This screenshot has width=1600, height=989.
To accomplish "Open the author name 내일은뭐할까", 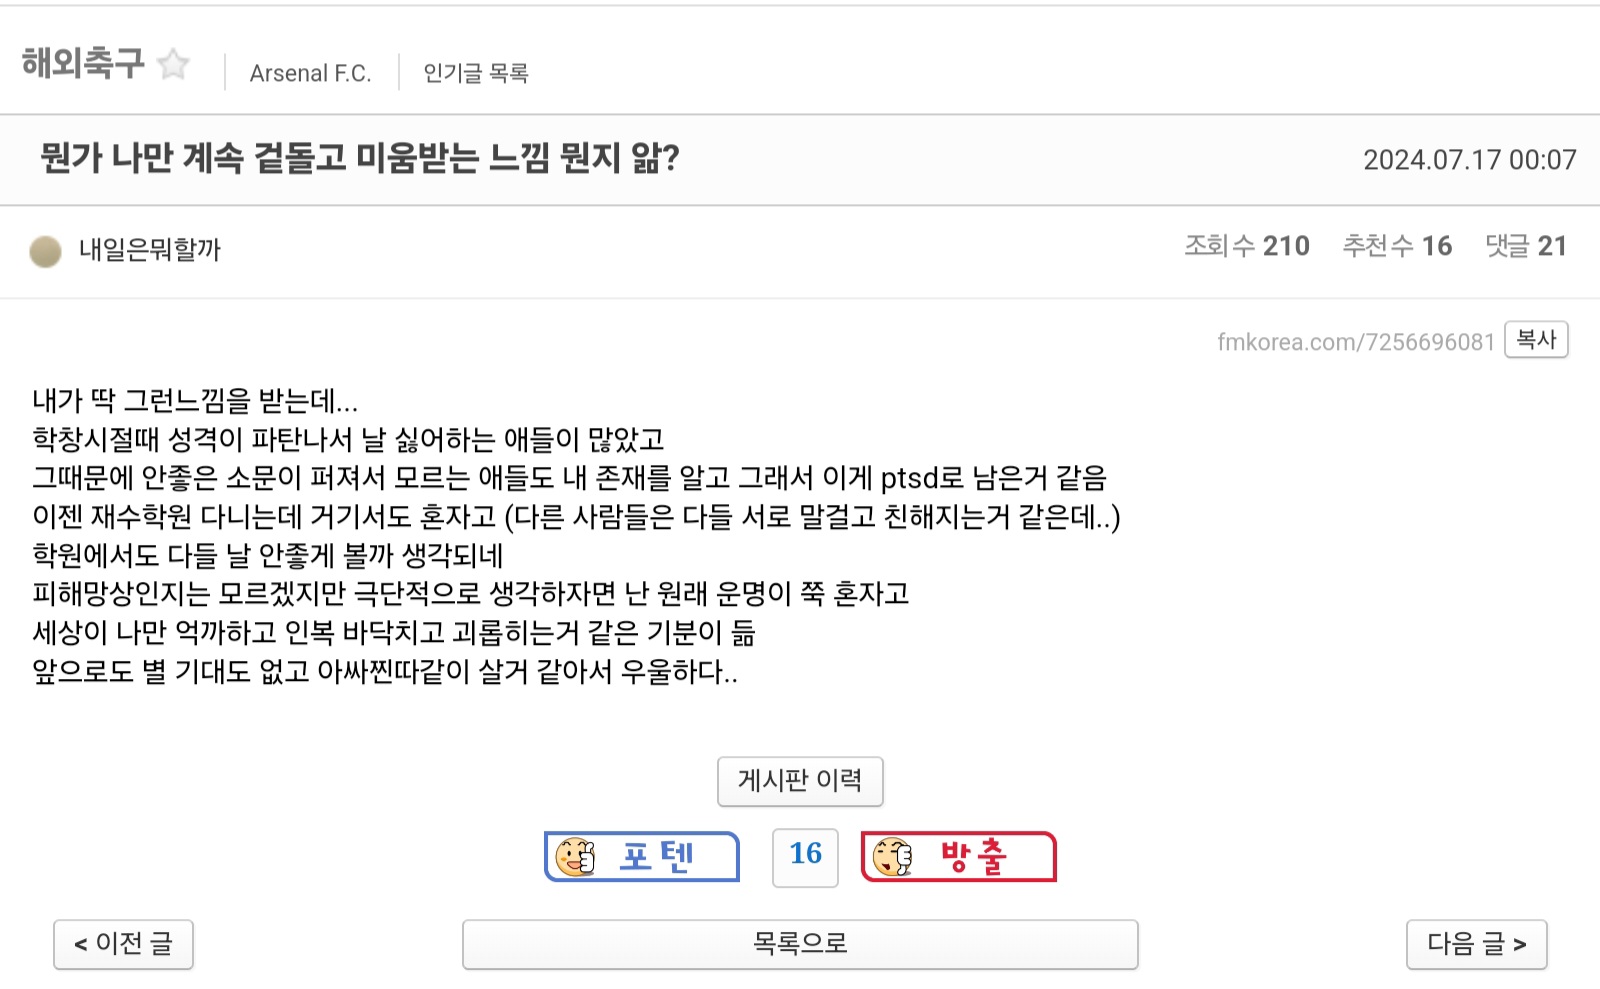I will 150,249.
